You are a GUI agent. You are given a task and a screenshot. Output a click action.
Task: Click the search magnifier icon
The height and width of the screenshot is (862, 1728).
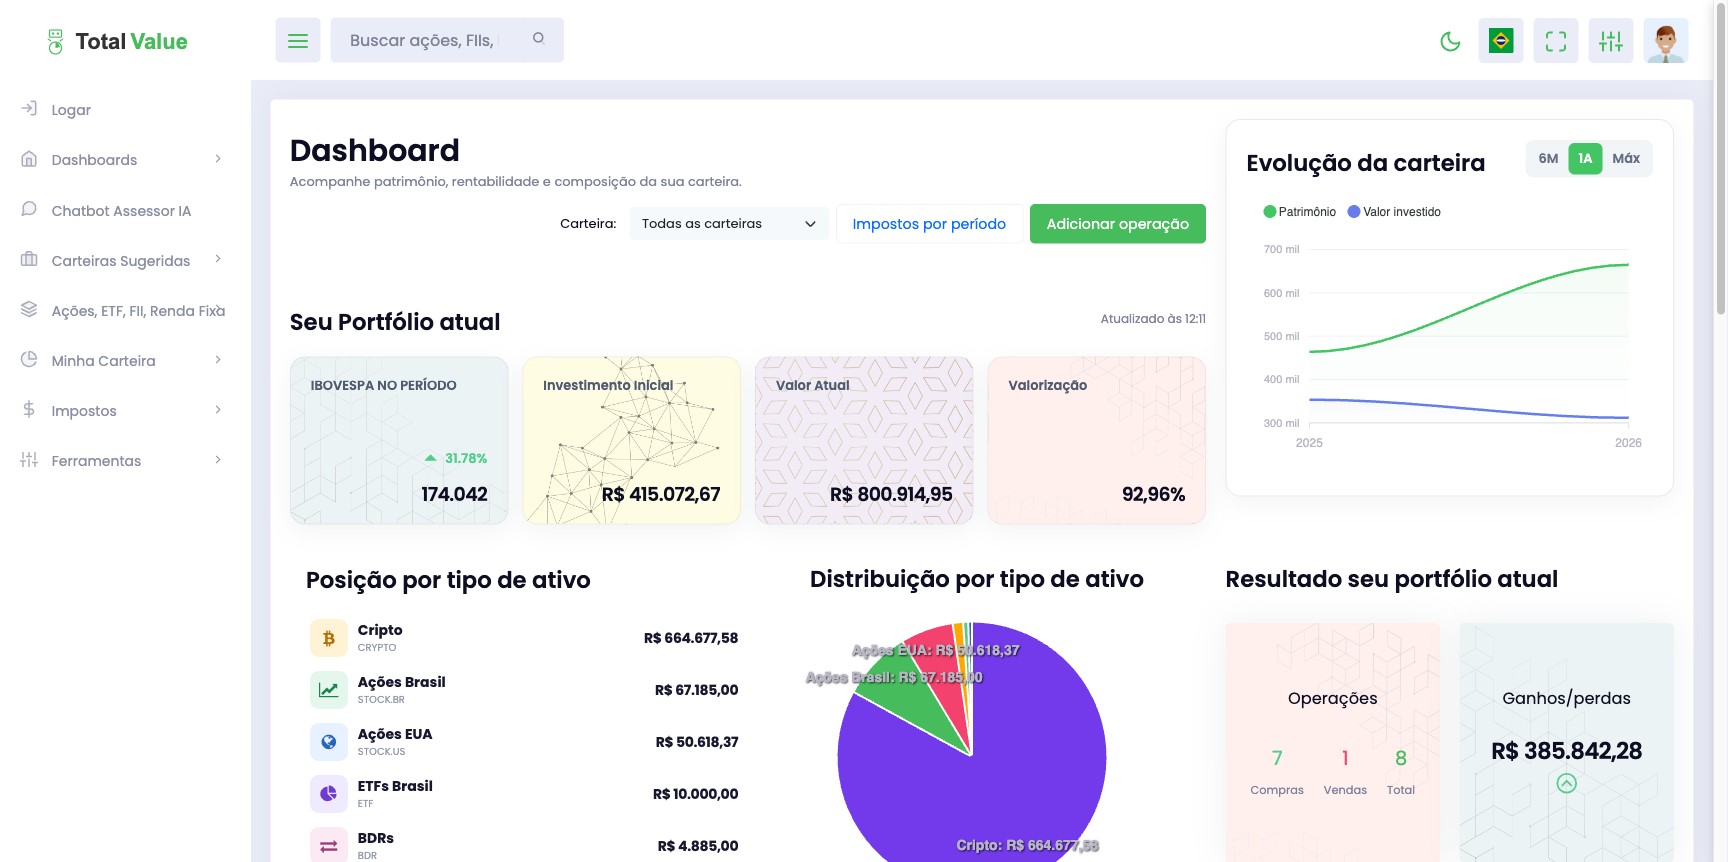tap(539, 39)
